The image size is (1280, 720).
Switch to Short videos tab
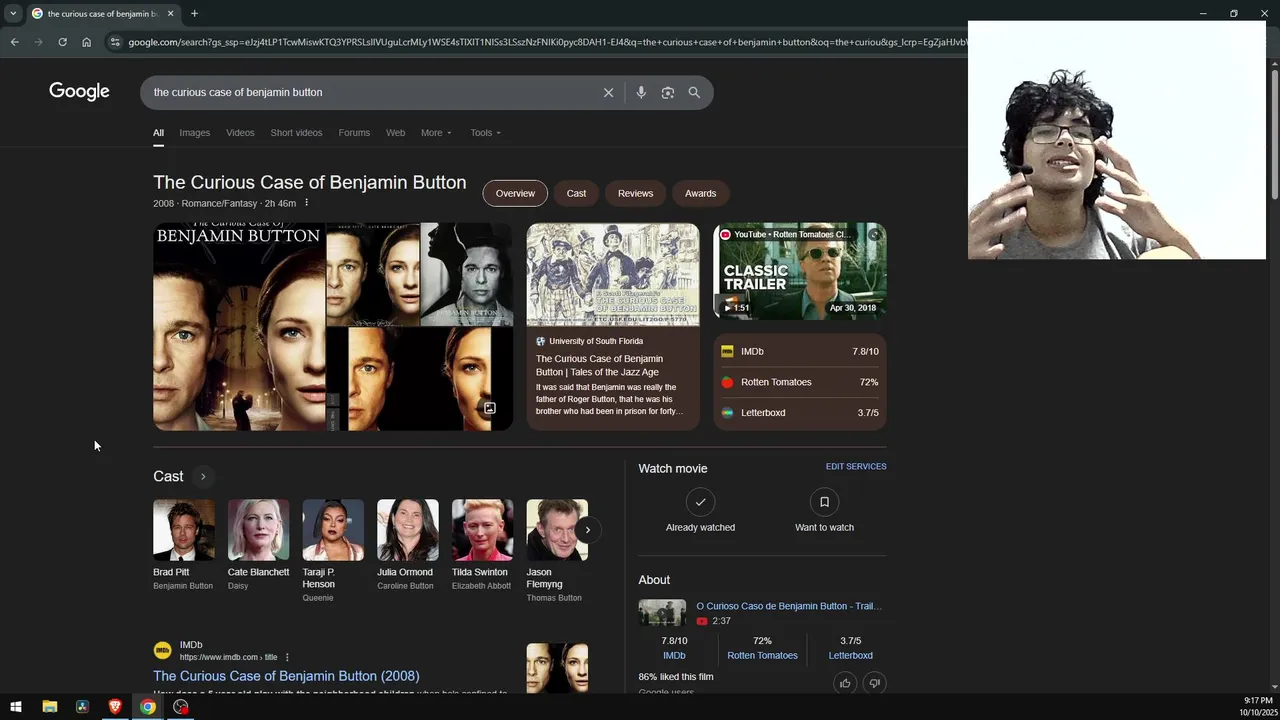pos(296,133)
